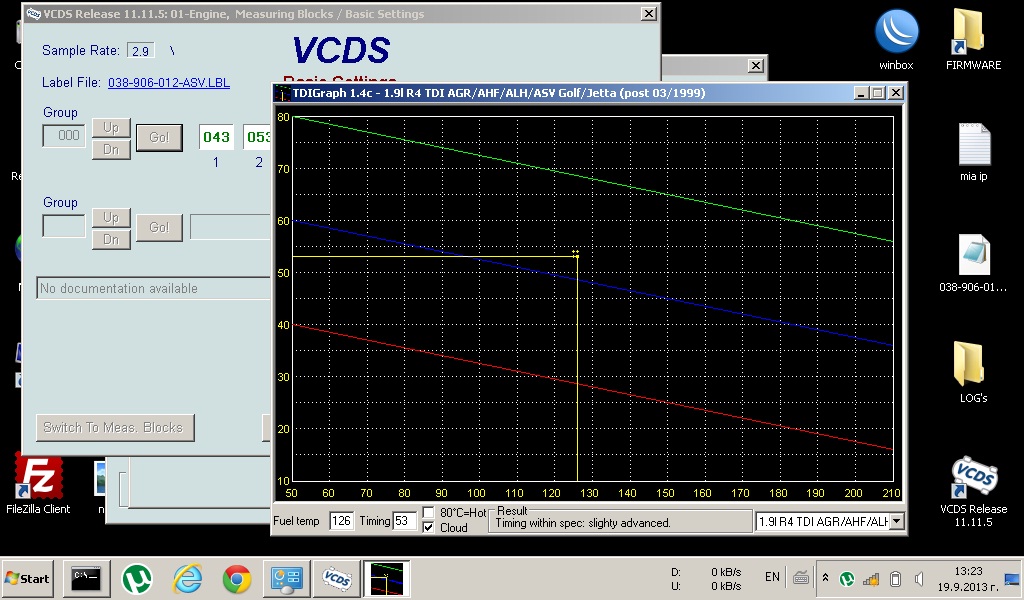
Task: Click the EN language indicator
Action: pyautogui.click(x=772, y=577)
